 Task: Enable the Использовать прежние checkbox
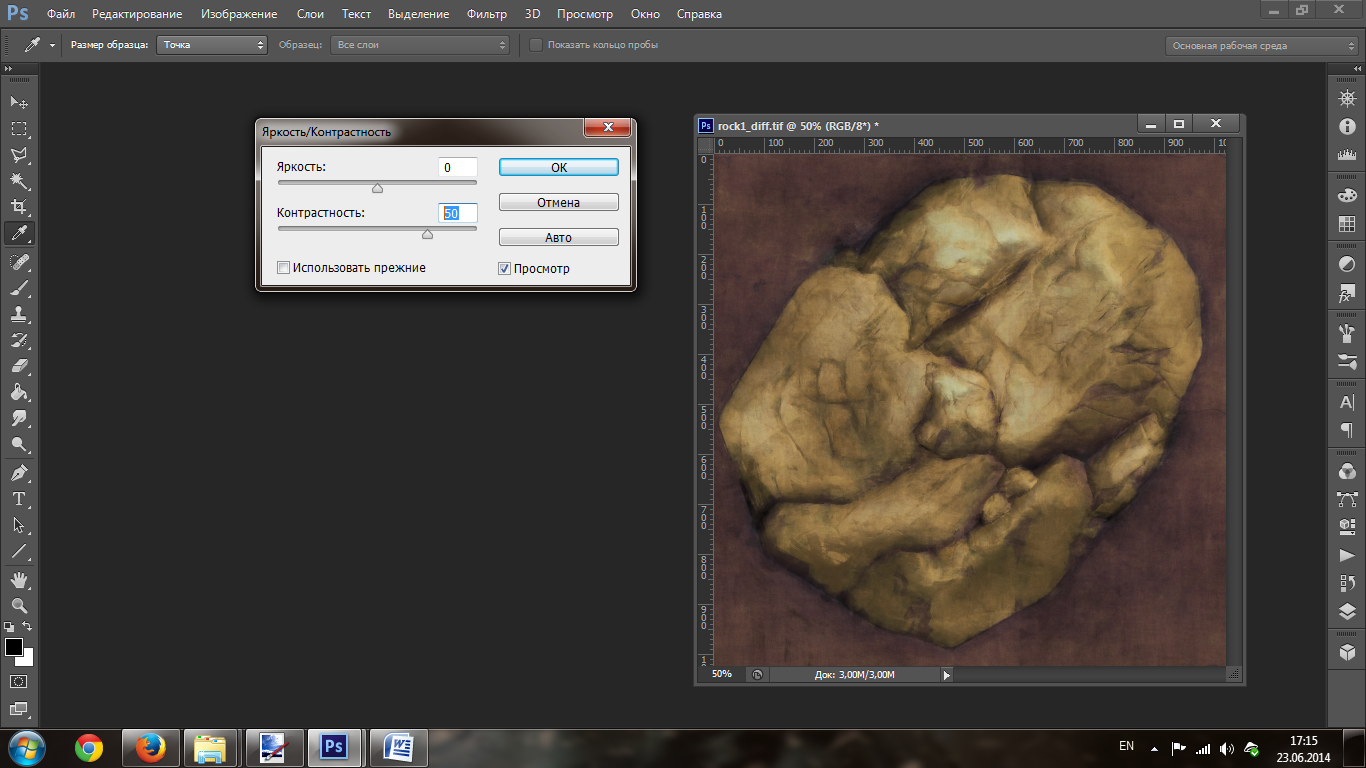[284, 268]
